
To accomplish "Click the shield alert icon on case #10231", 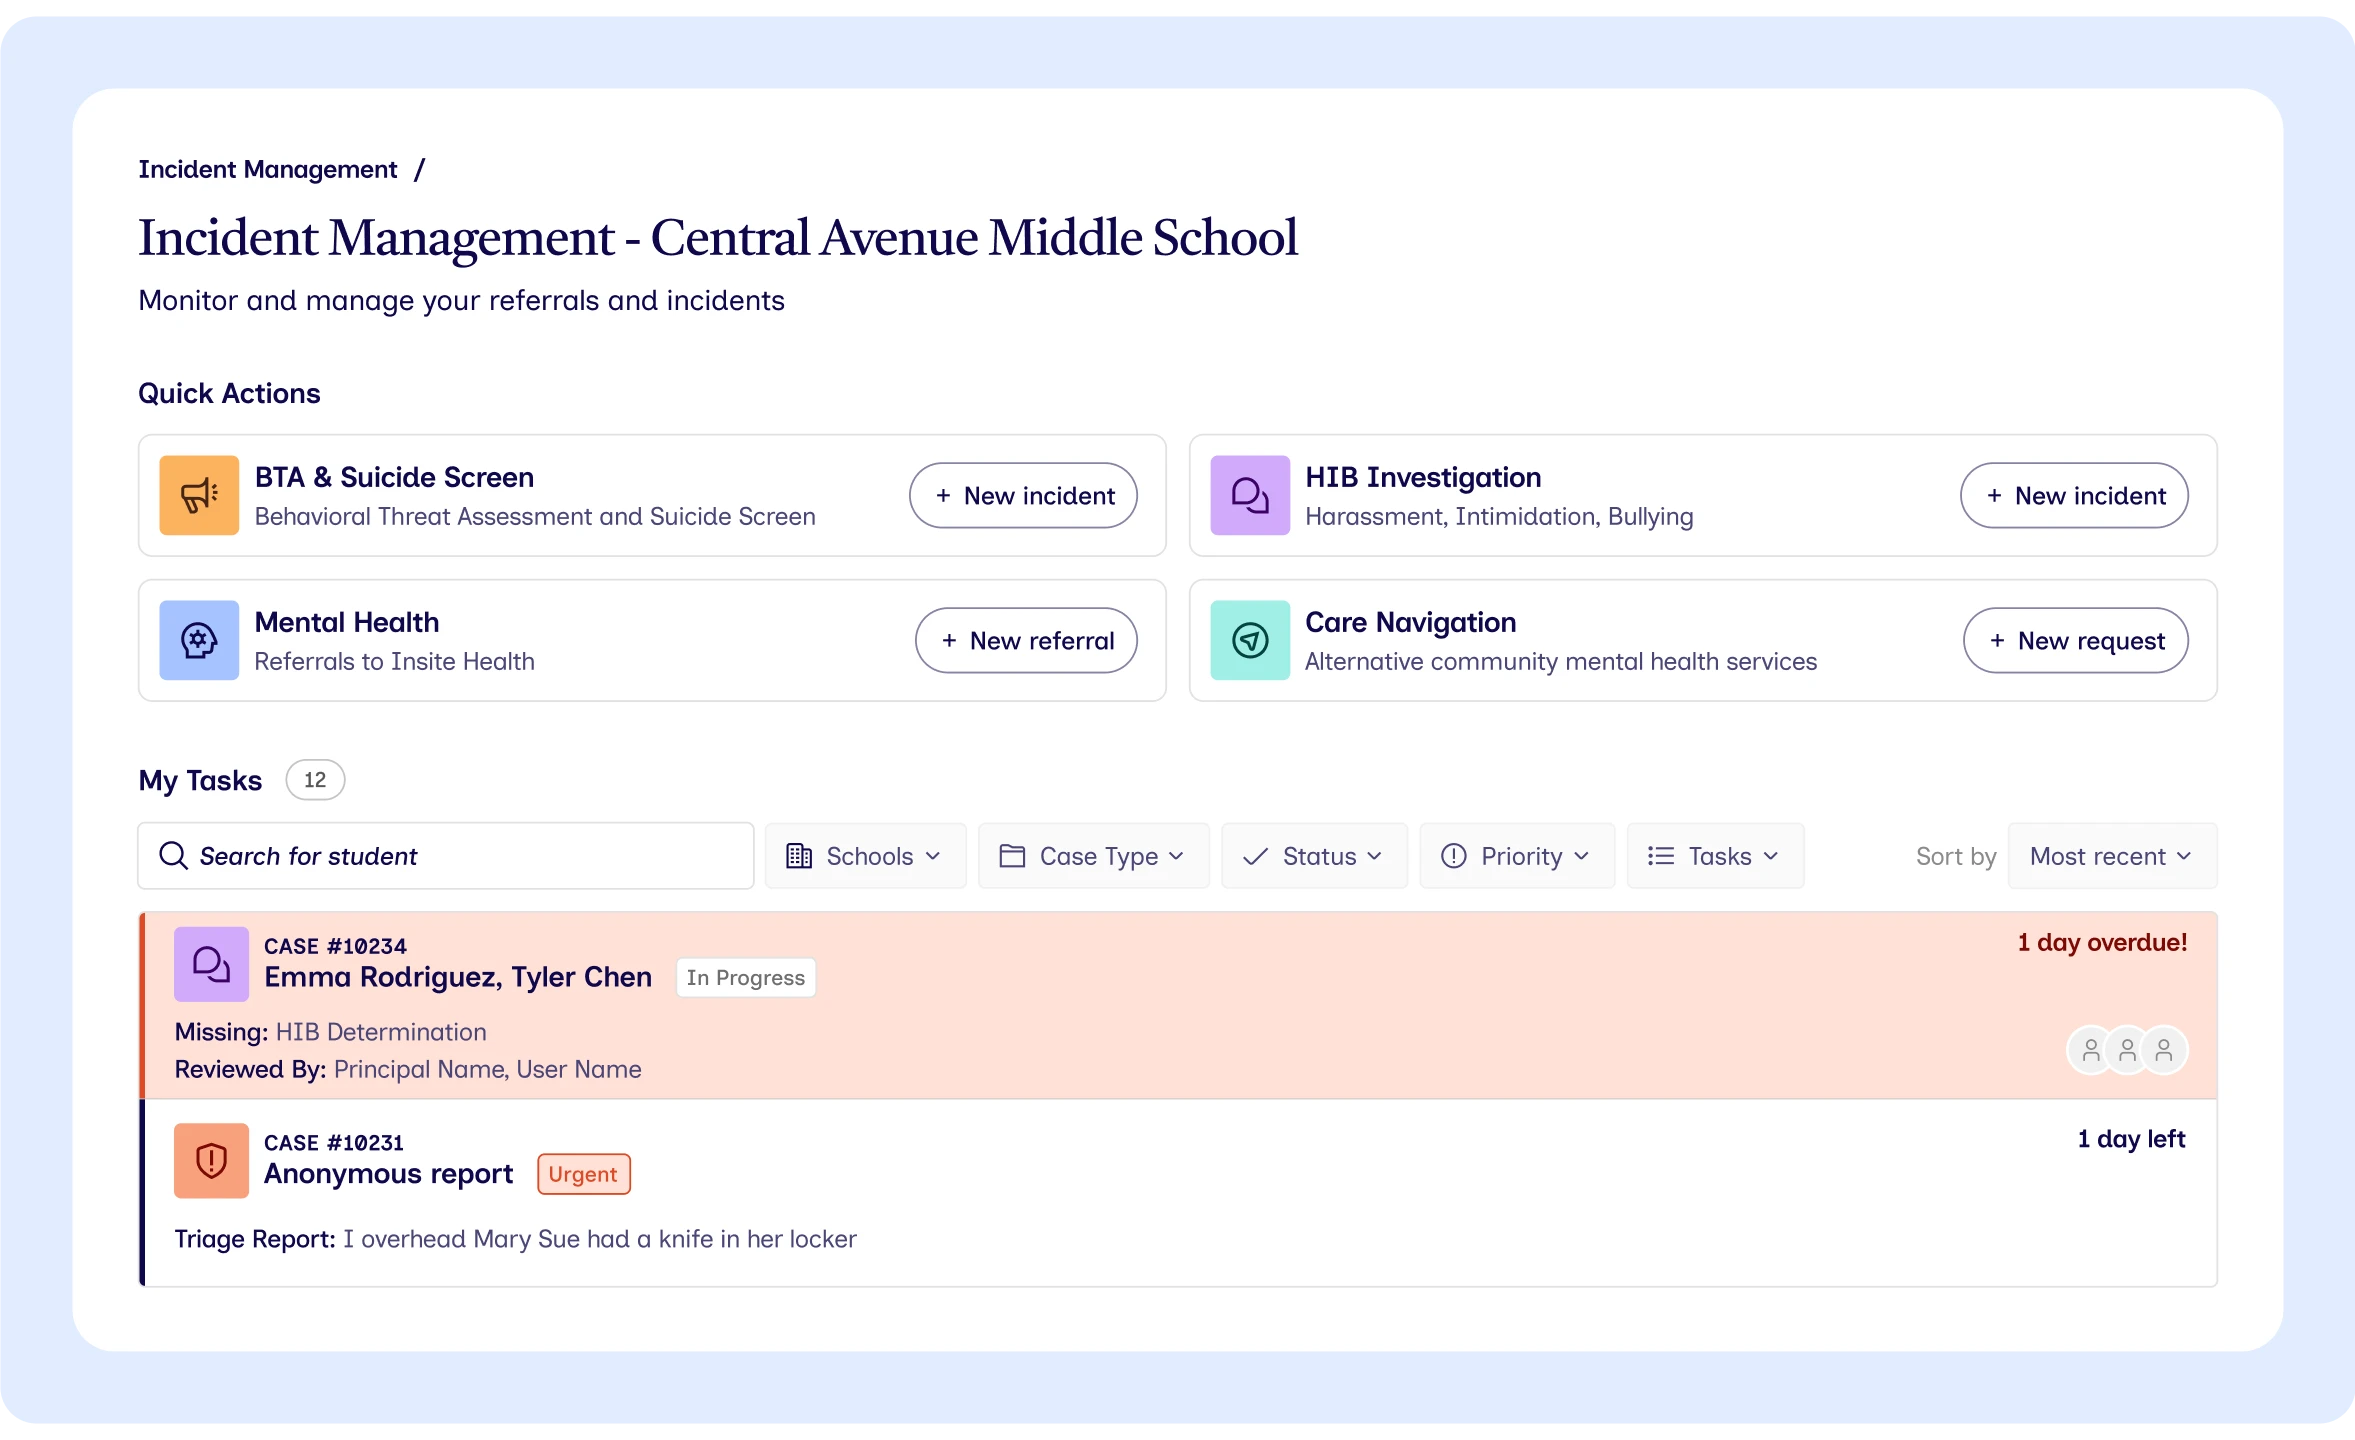I will [211, 1161].
